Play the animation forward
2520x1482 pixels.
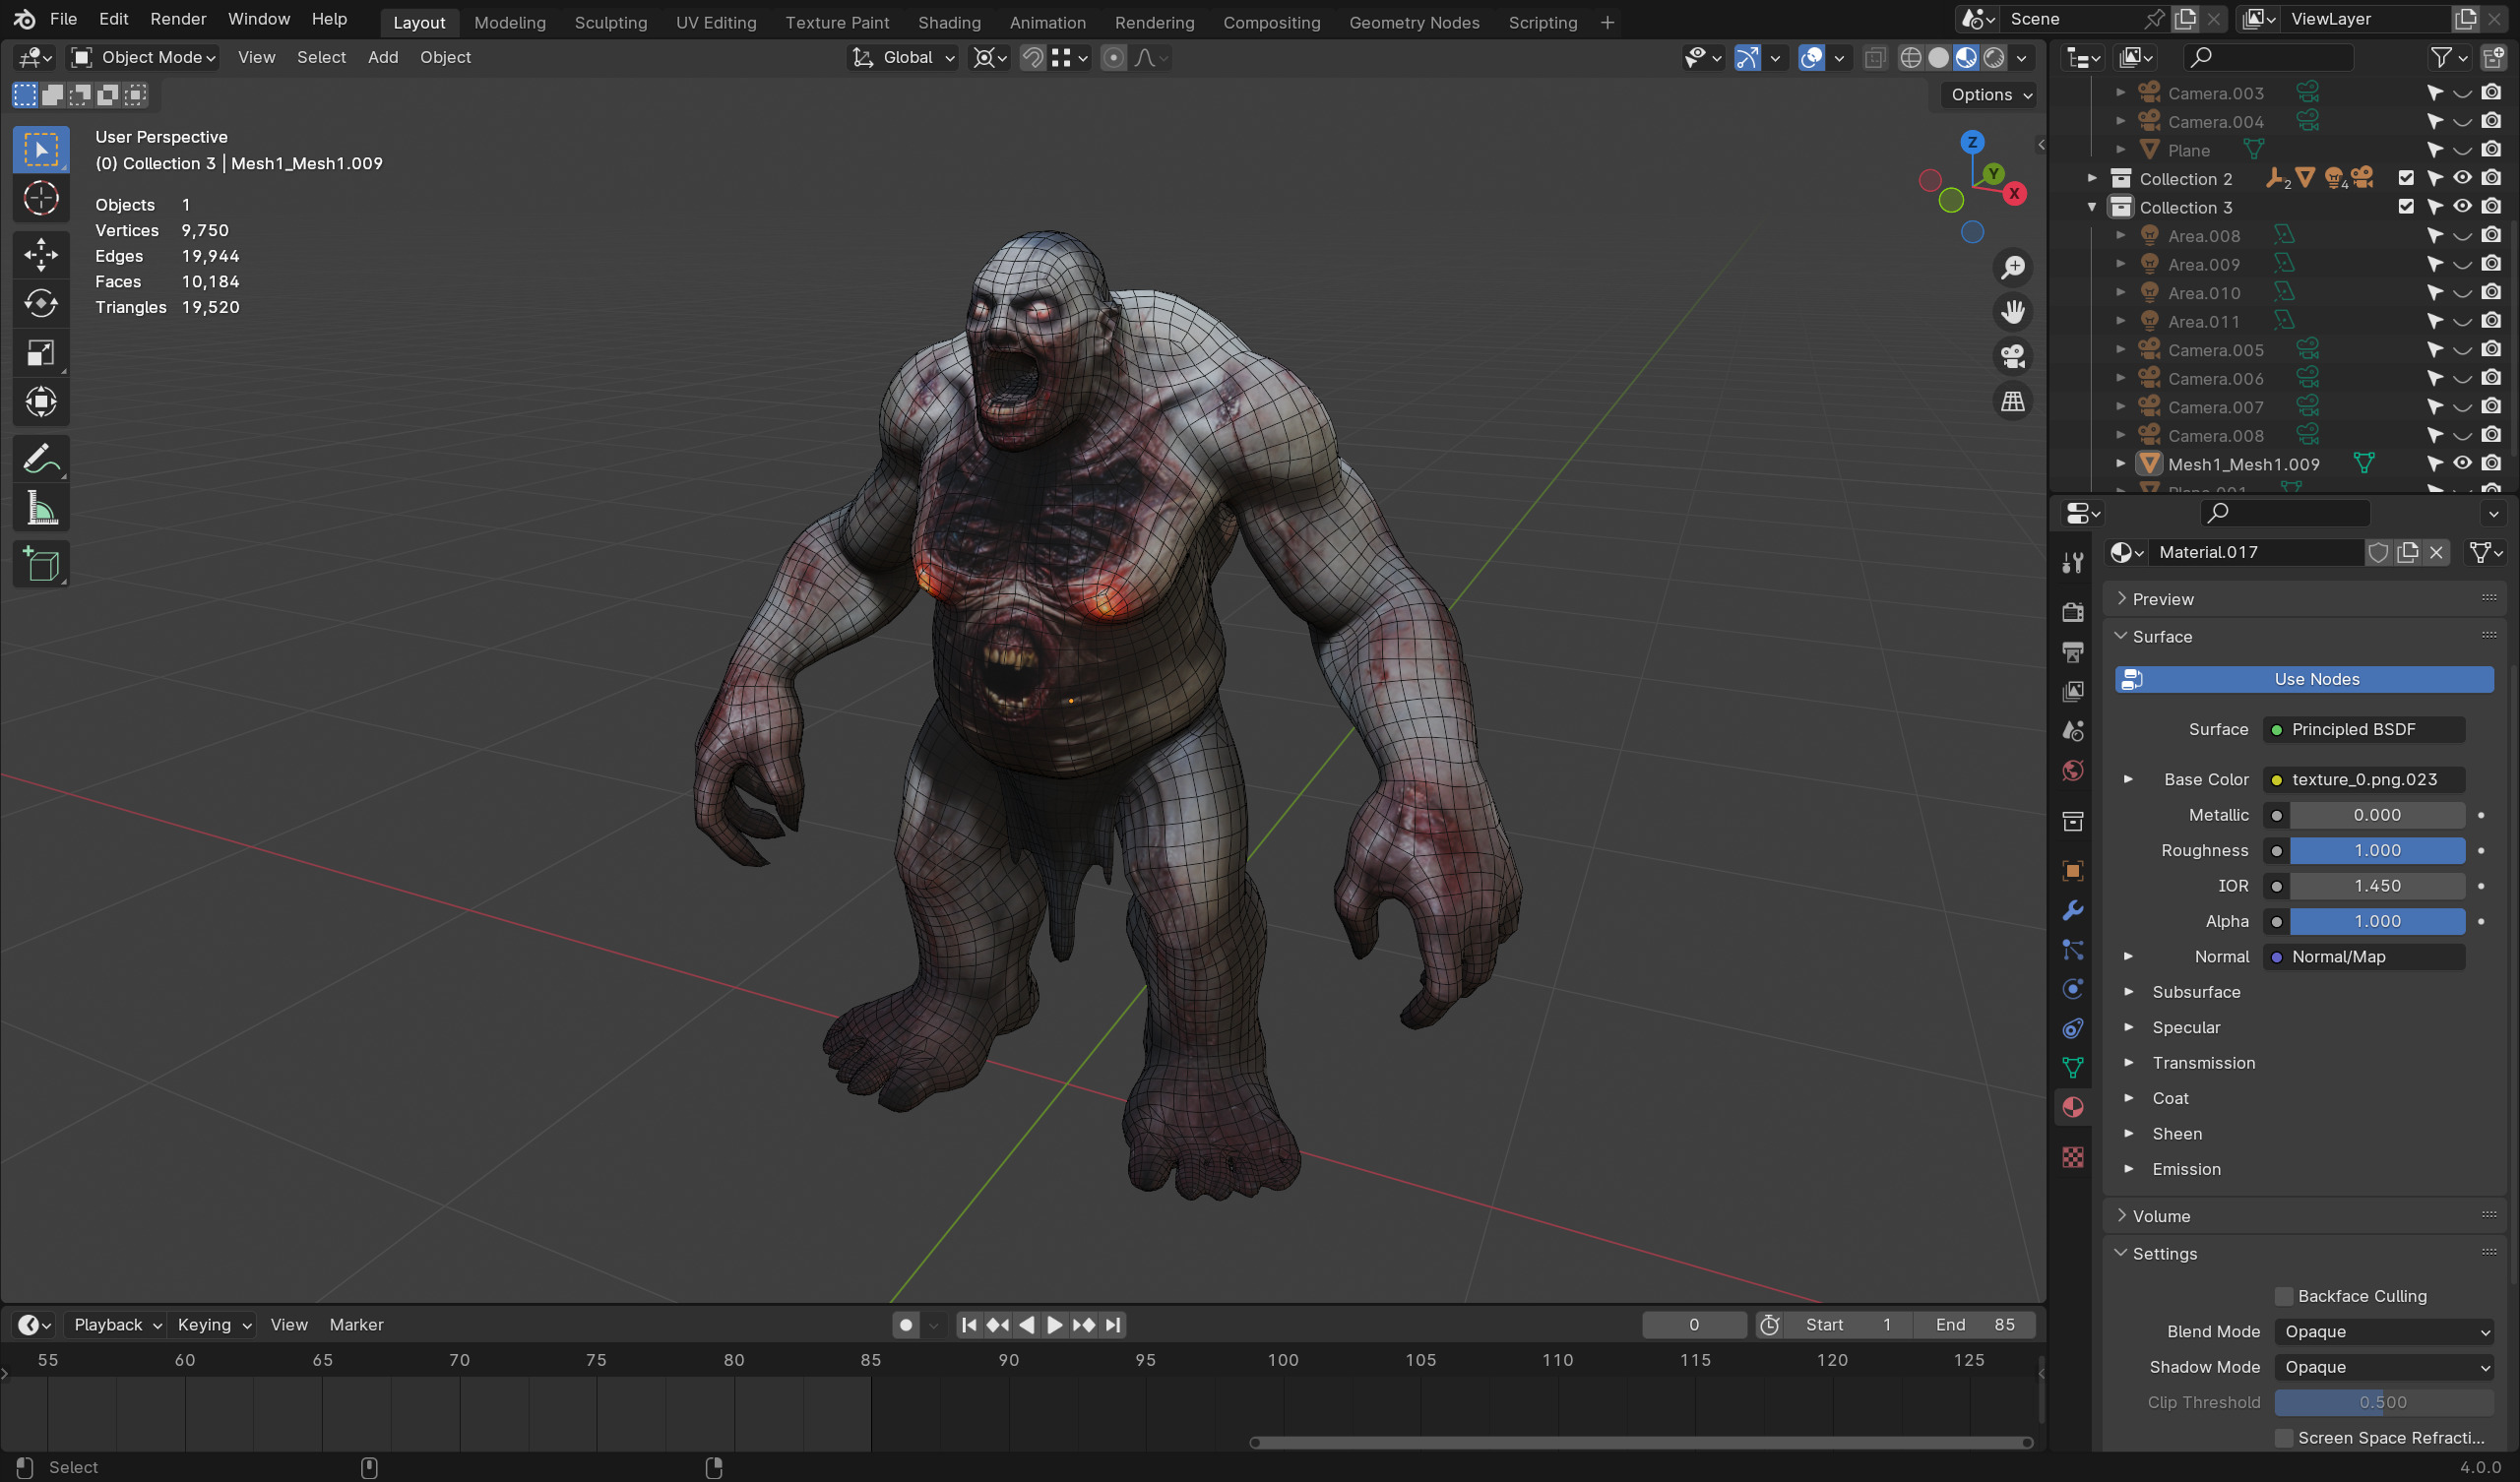click(1054, 1325)
